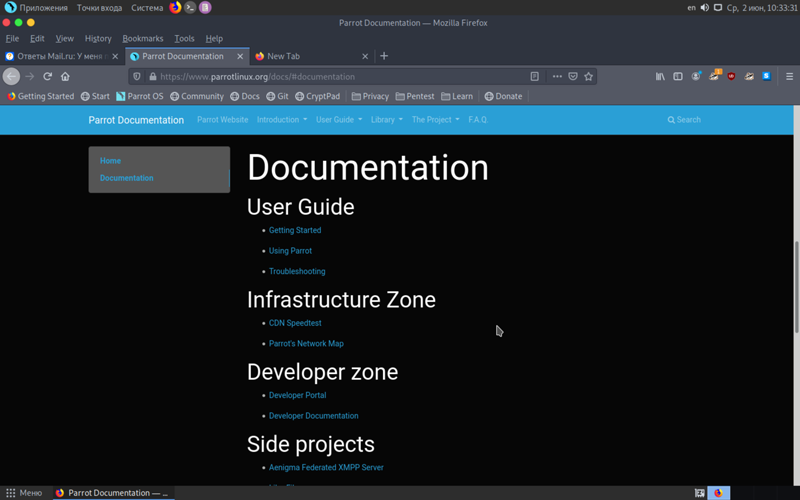
Task: Open the Developer Portal link
Action: click(x=297, y=395)
